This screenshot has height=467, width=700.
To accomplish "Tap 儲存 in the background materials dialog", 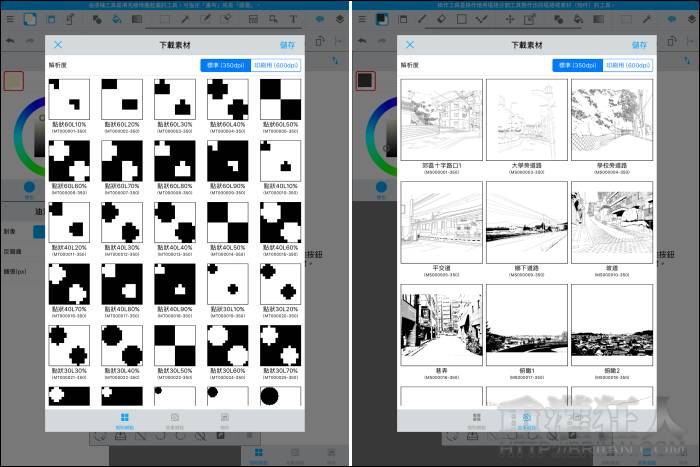I will [x=639, y=45].
